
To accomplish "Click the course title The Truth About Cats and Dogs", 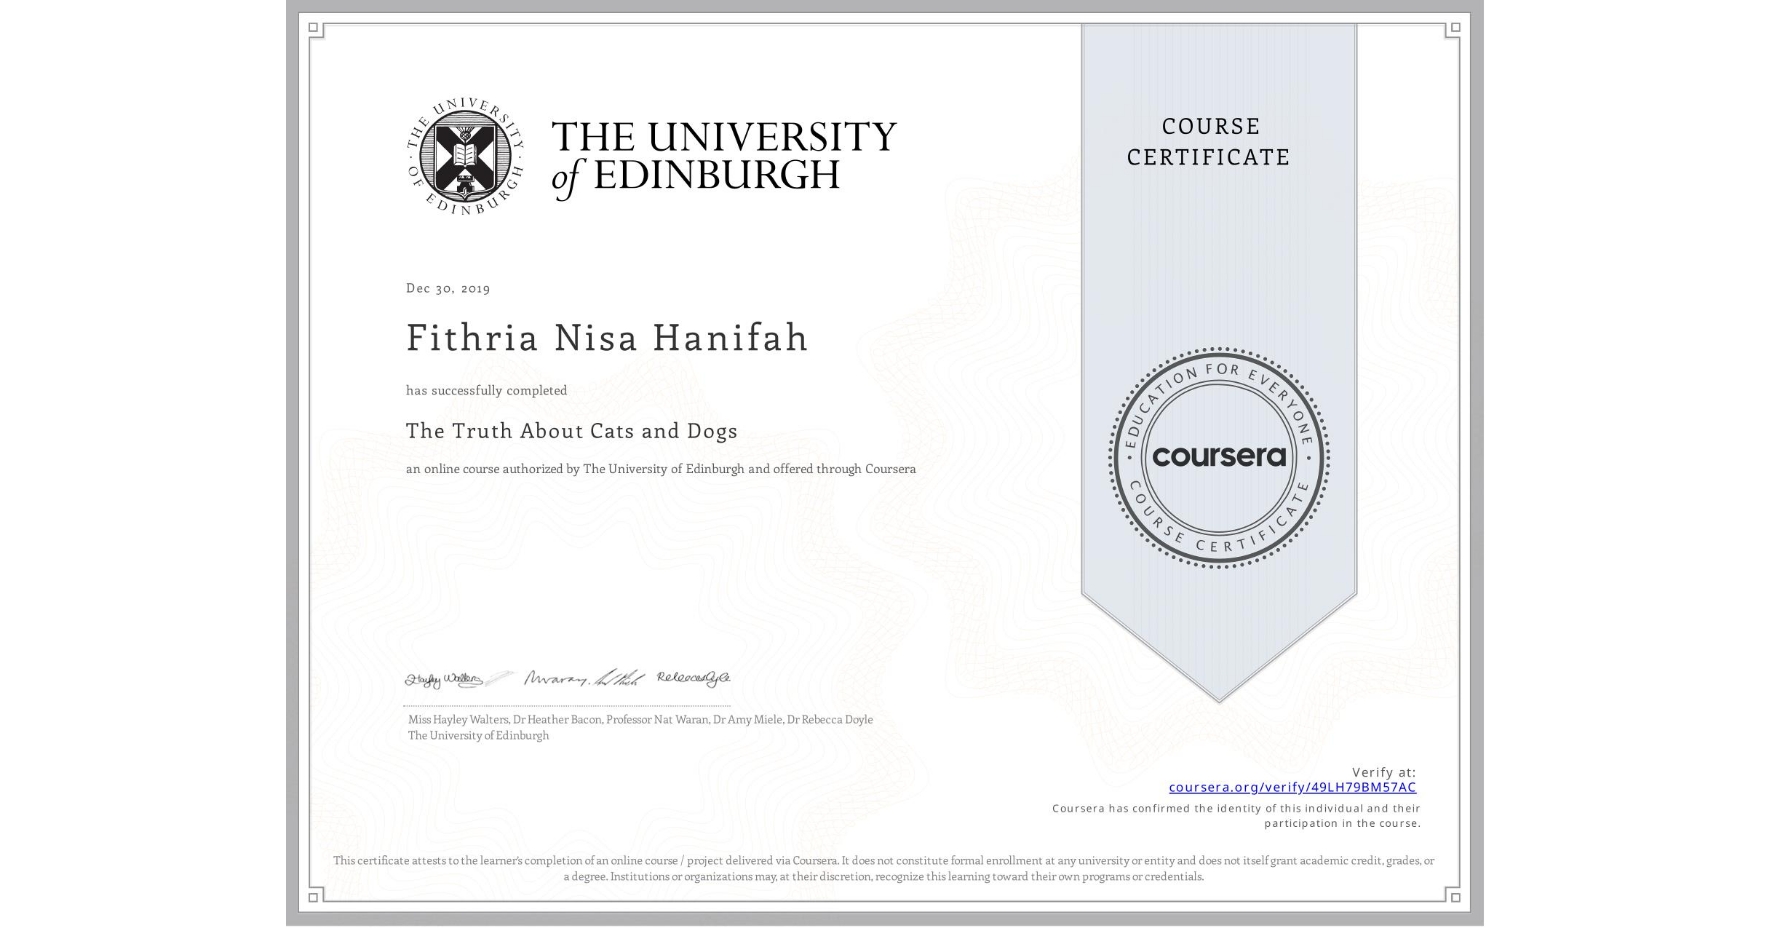I will pos(572,430).
